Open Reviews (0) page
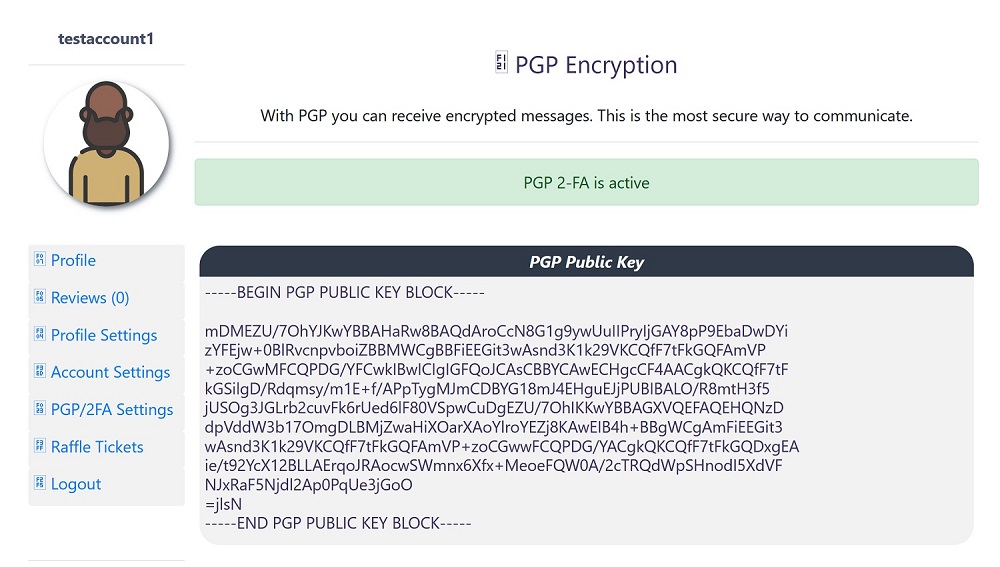This screenshot has width=1000, height=567. (x=90, y=297)
